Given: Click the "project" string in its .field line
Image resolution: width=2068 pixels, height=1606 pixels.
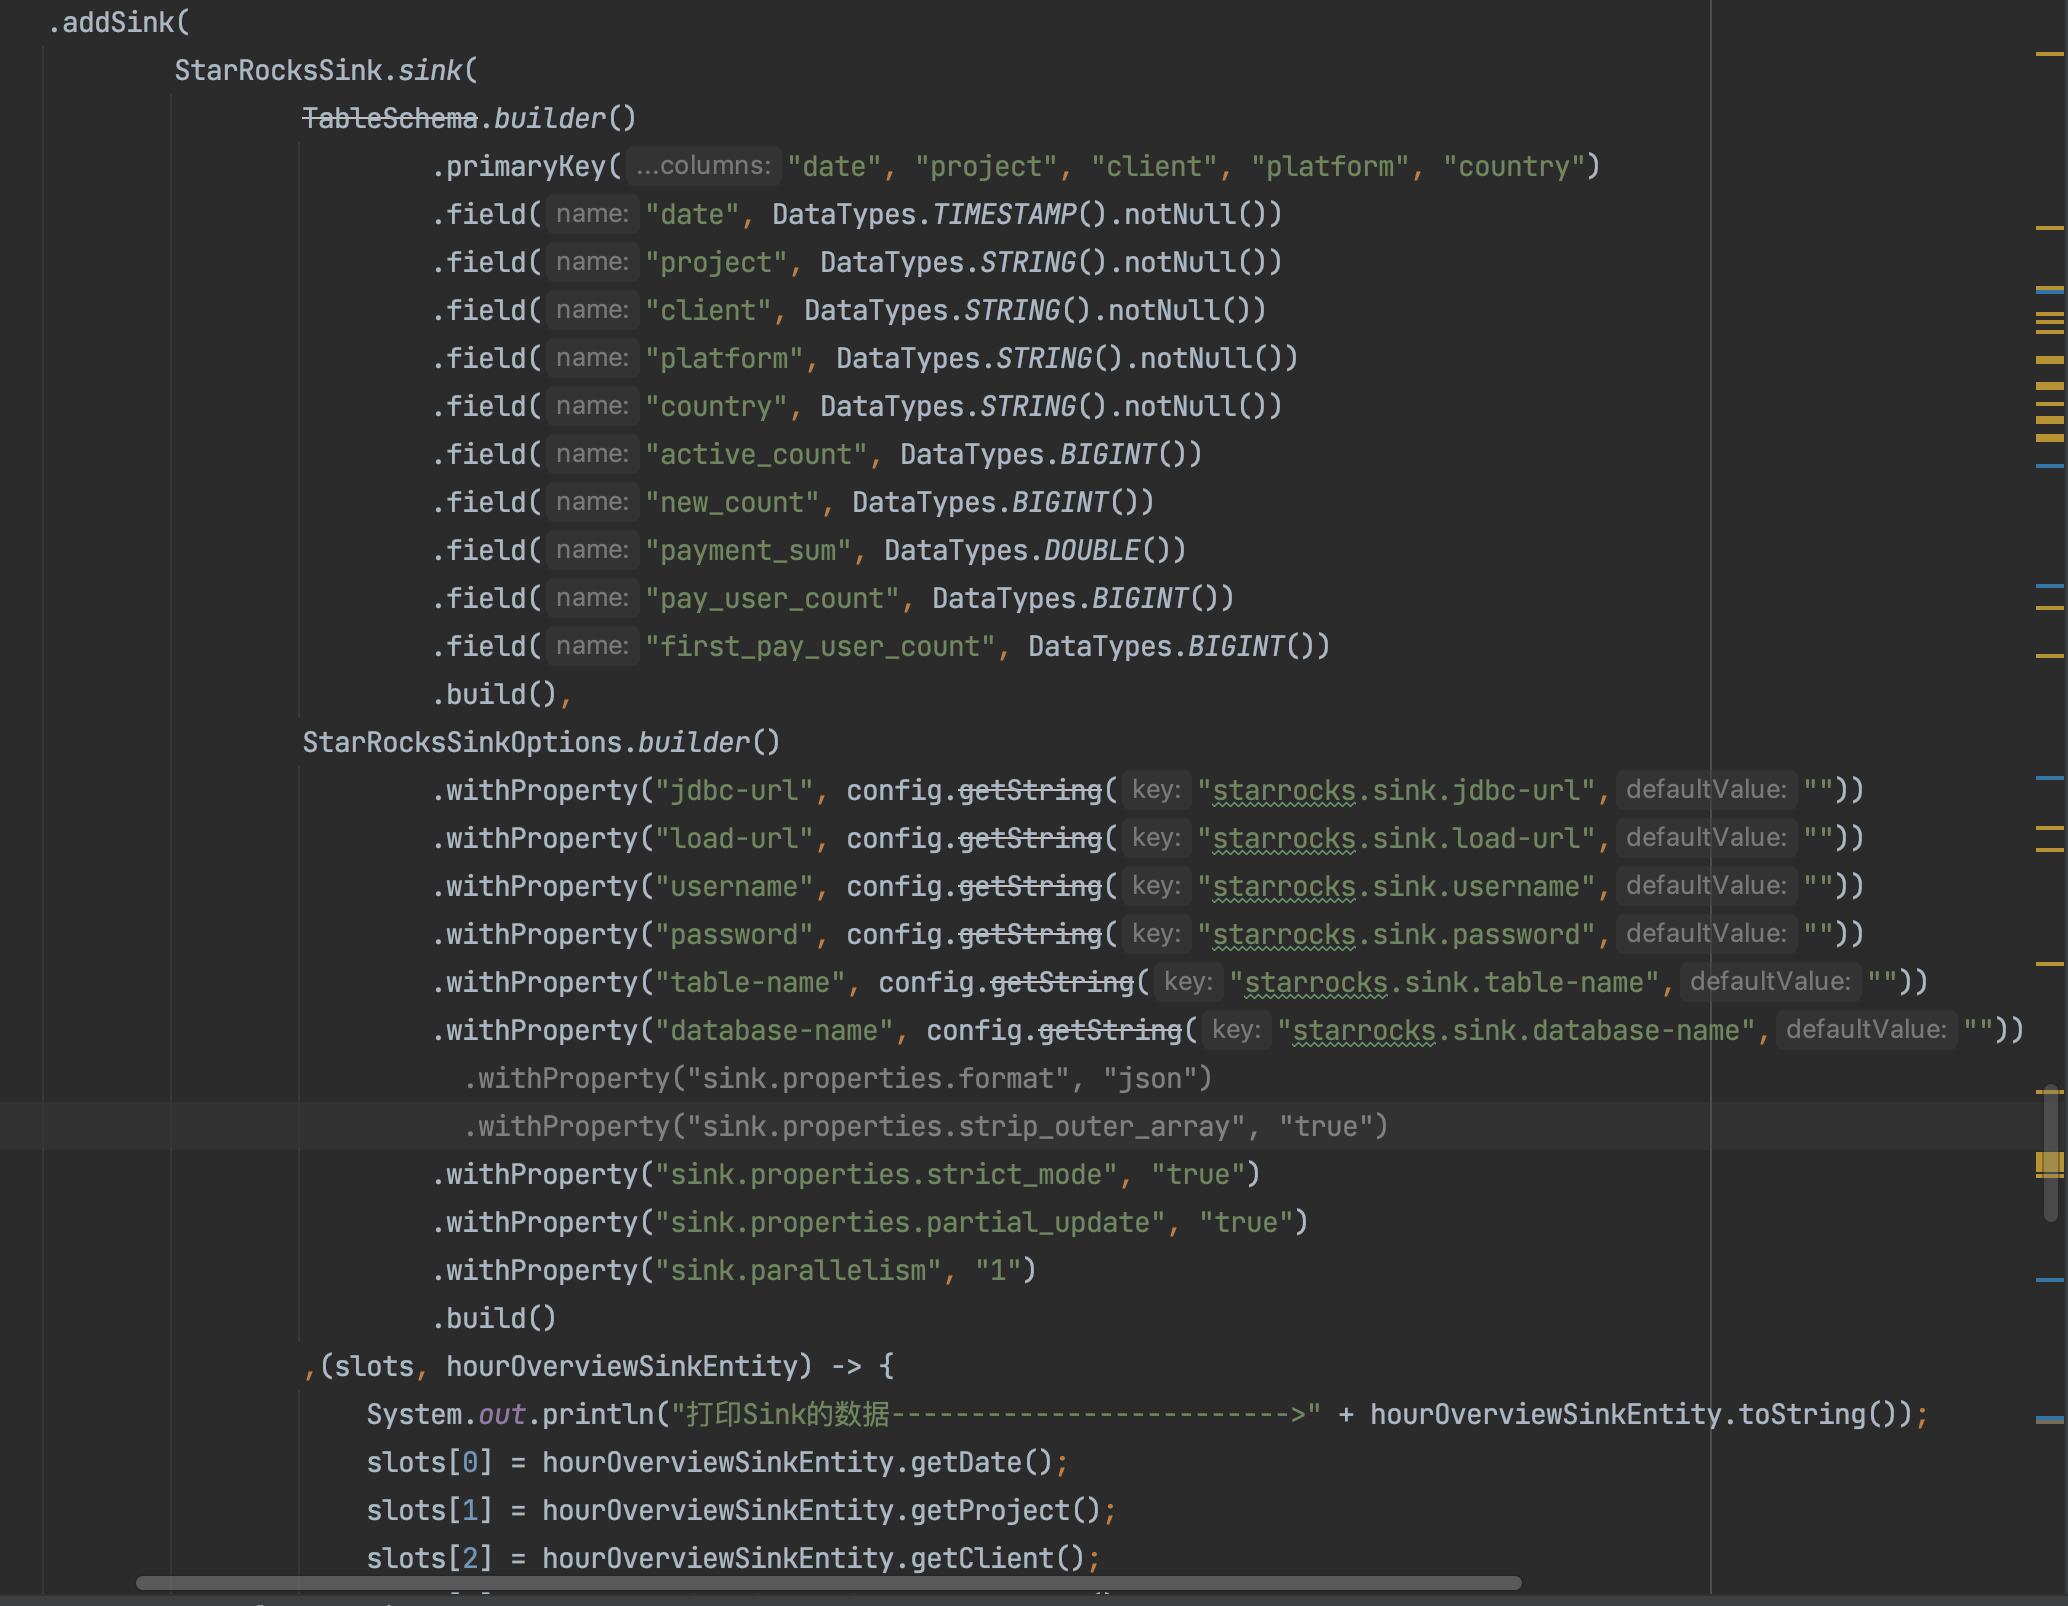Looking at the screenshot, I should (715, 262).
